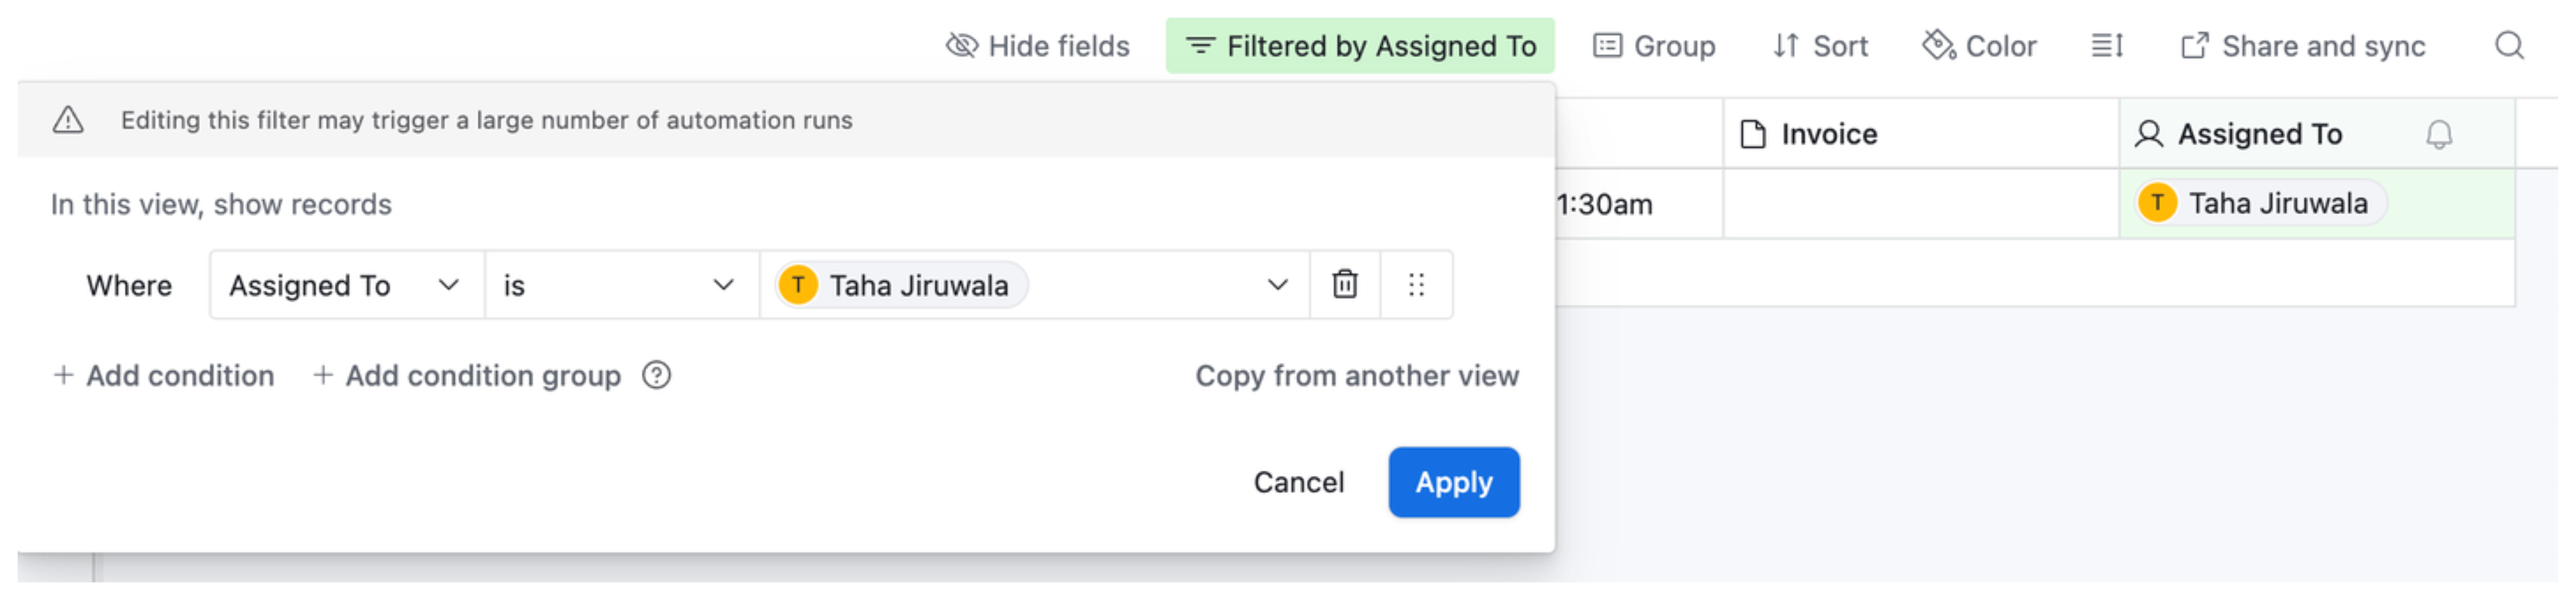Select the Sort arrows icon
The image size is (2576, 600).
tap(1787, 45)
